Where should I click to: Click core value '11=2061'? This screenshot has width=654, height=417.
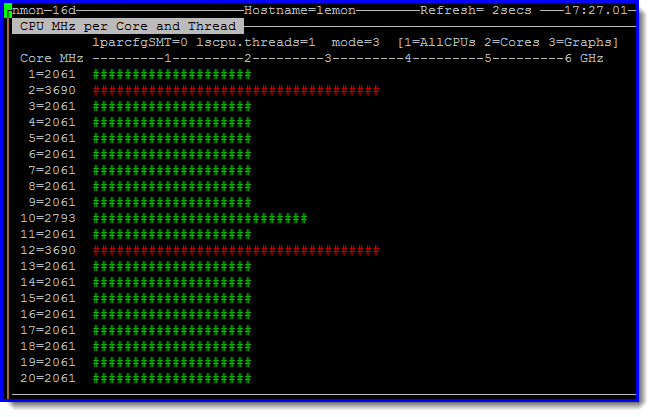click(48, 234)
